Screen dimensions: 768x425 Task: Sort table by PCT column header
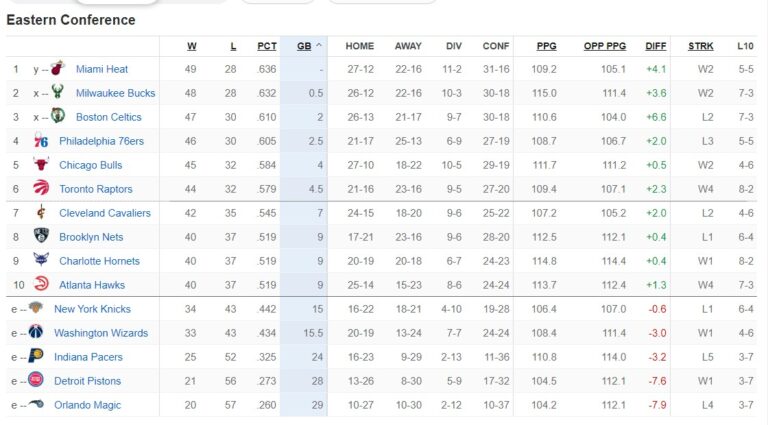[267, 46]
